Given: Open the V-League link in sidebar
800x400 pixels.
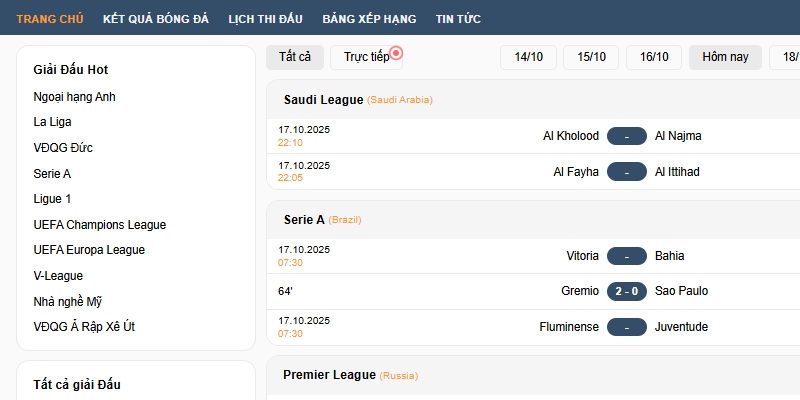Looking at the screenshot, I should click(58, 276).
